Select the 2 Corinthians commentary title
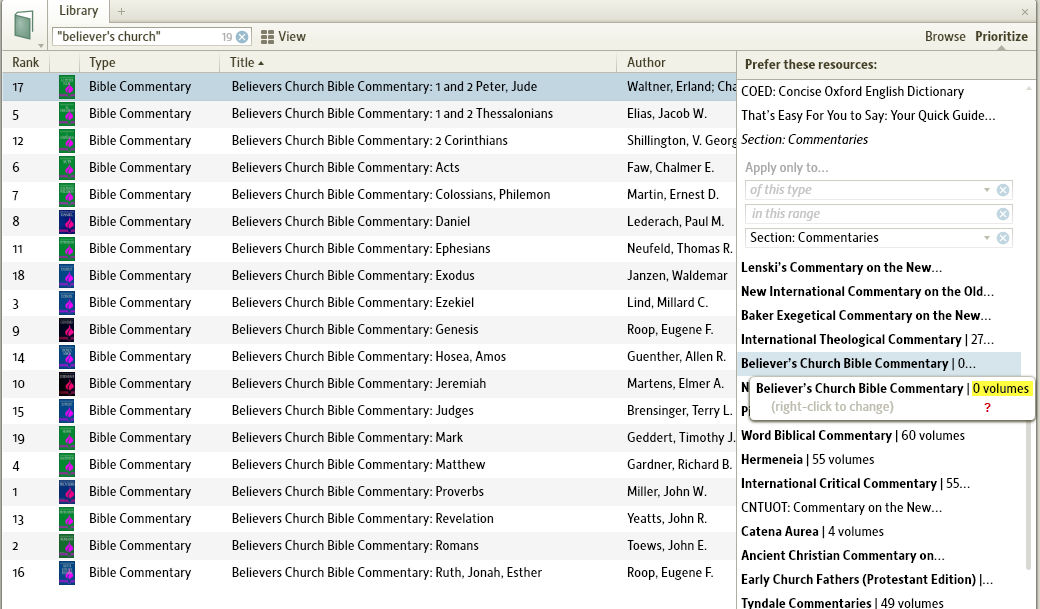The height and width of the screenshot is (609, 1040). [x=369, y=141]
